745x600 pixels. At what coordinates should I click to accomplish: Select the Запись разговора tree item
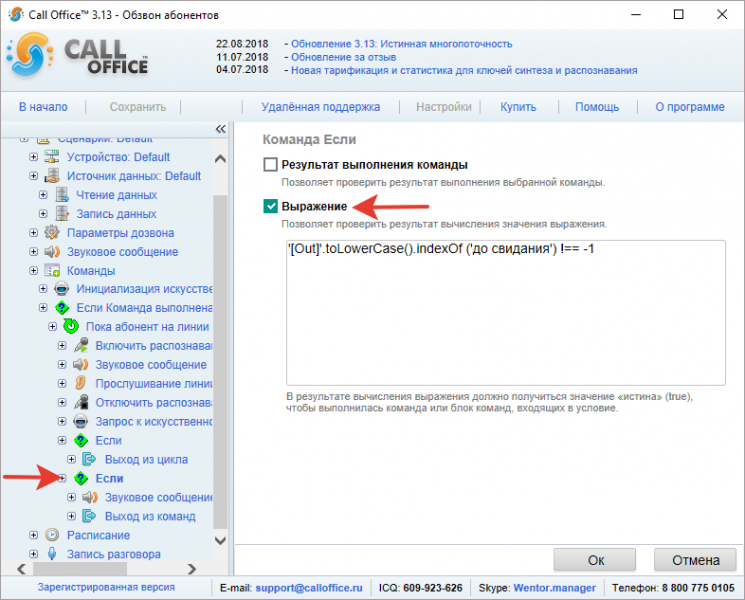(x=114, y=554)
